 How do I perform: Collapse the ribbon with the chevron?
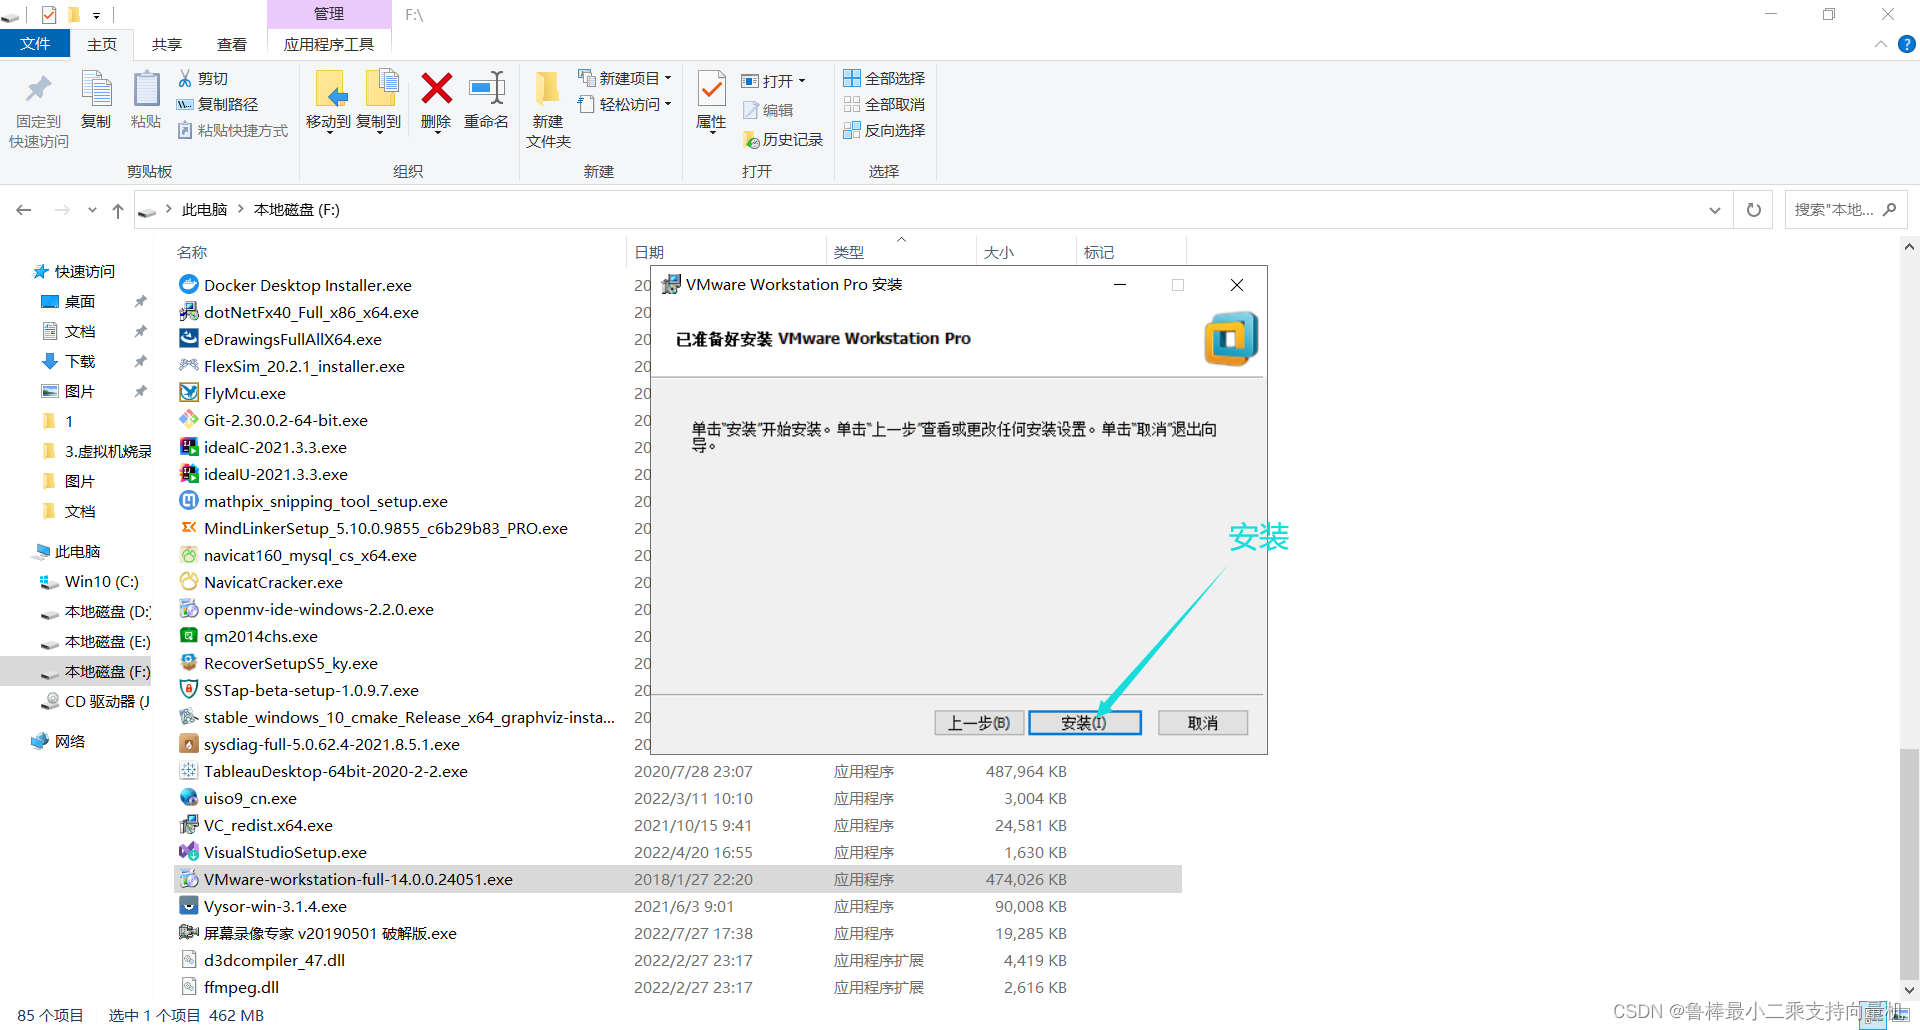1881,44
